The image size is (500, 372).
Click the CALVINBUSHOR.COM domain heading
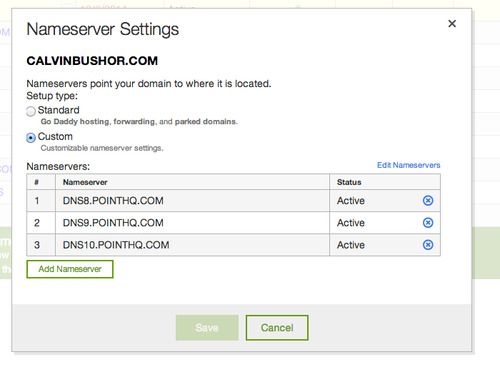click(92, 61)
